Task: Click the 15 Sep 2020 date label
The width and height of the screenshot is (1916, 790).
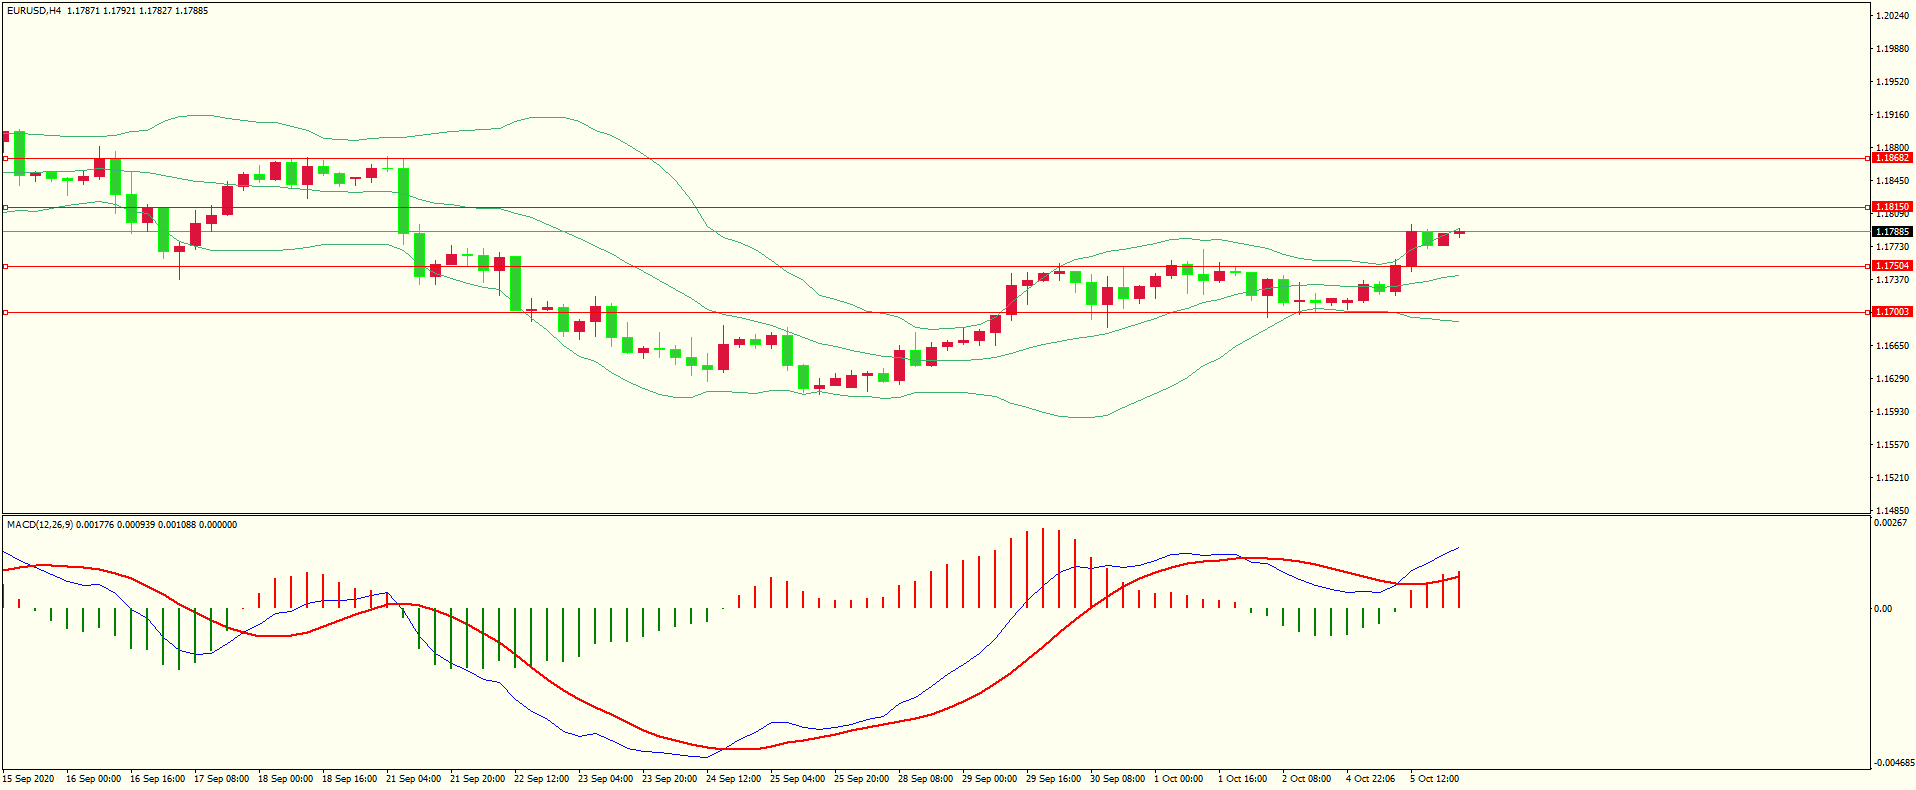Action: pyautogui.click(x=29, y=779)
